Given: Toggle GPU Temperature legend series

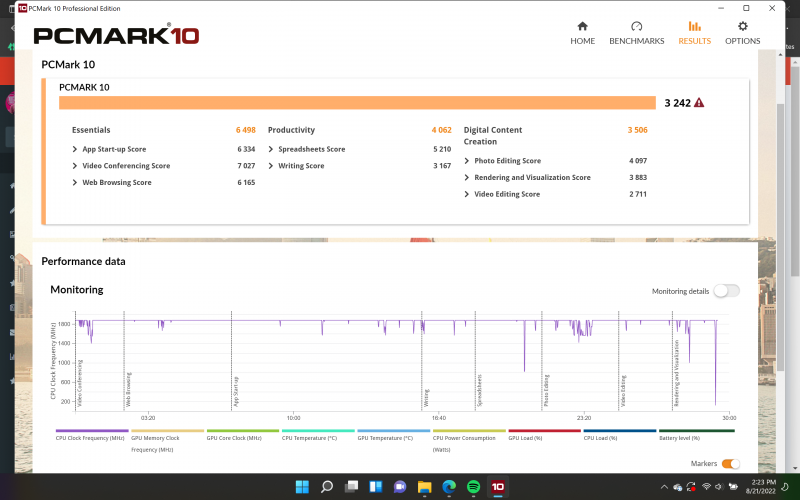Looking at the screenshot, I should coord(393,435).
